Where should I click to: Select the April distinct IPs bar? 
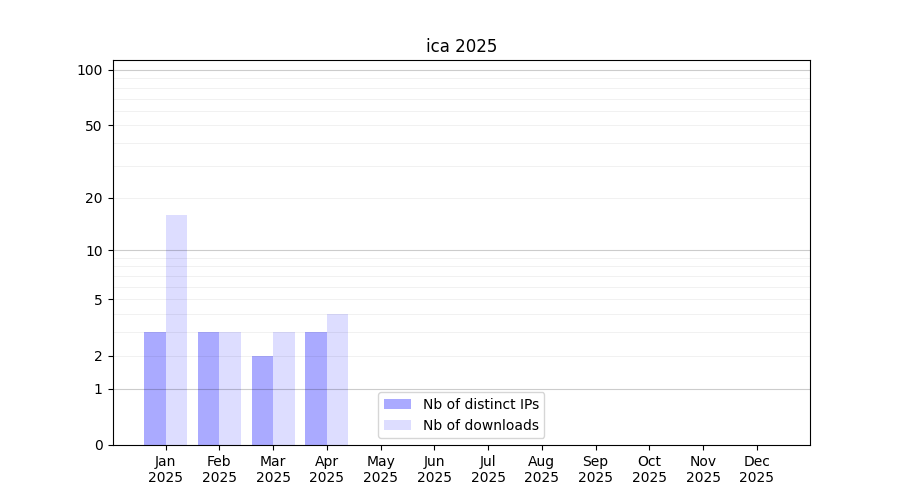(316, 388)
